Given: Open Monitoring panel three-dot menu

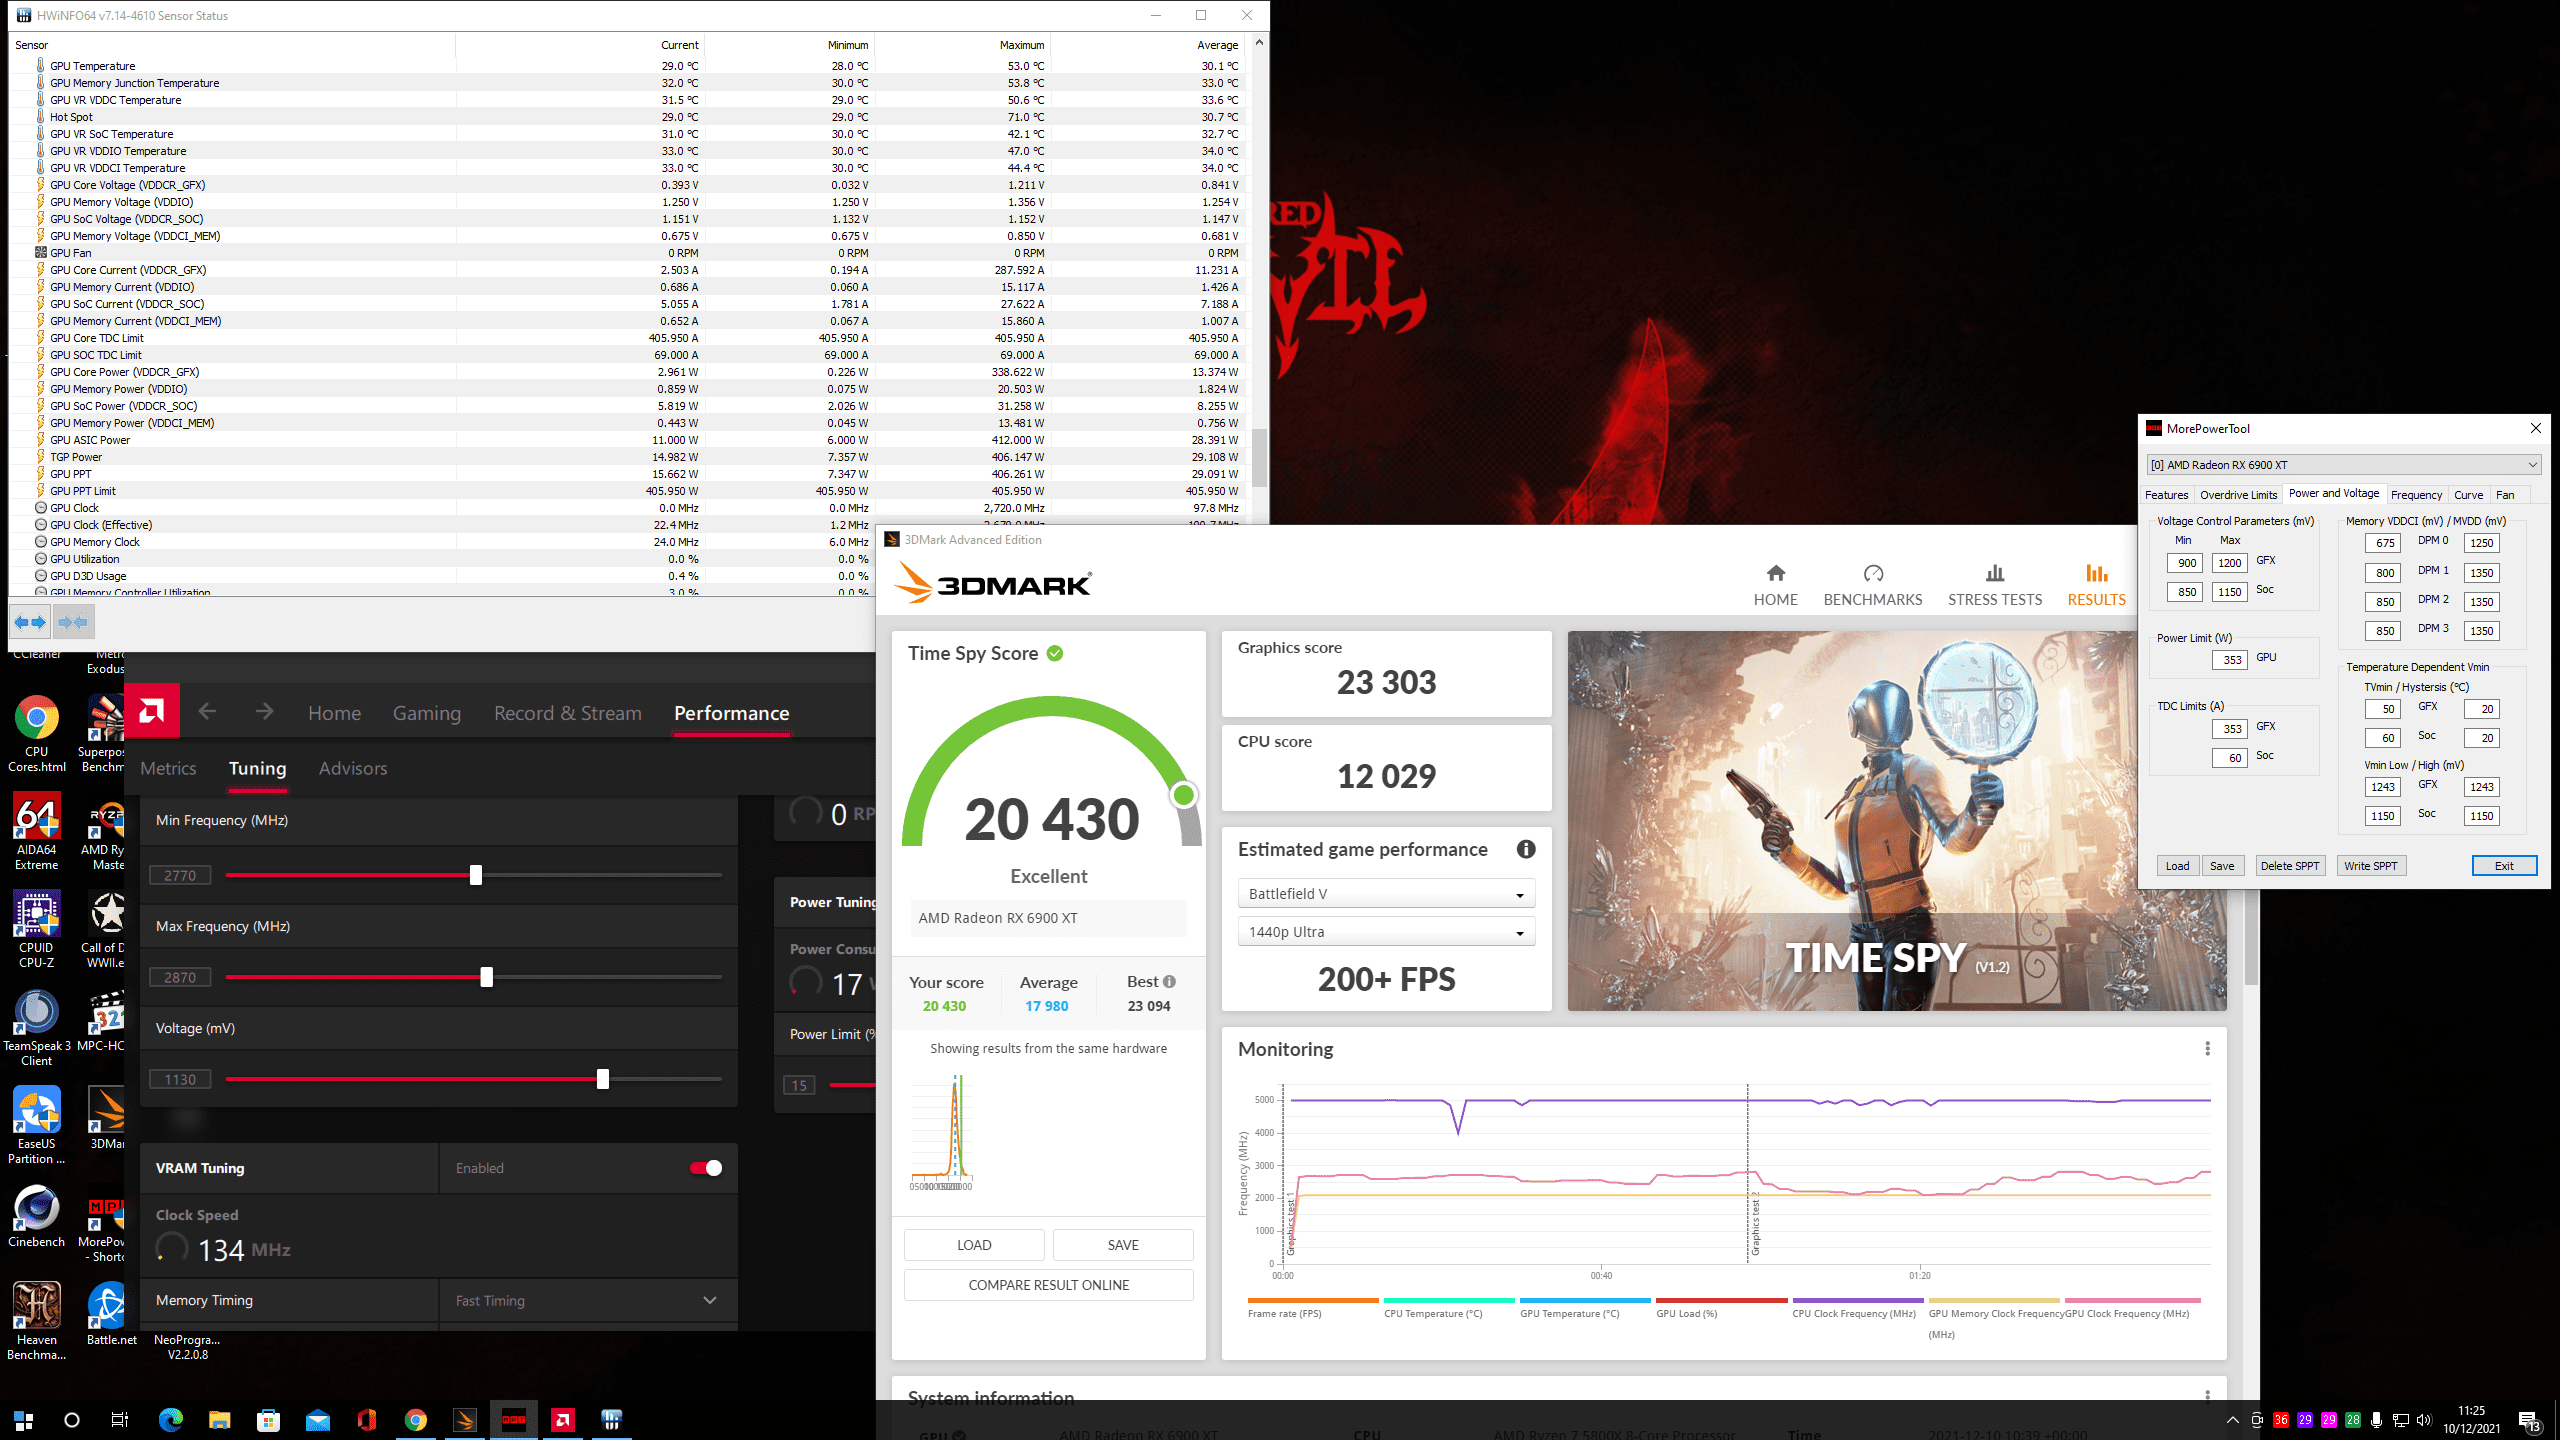Looking at the screenshot, I should pos(2207,1048).
